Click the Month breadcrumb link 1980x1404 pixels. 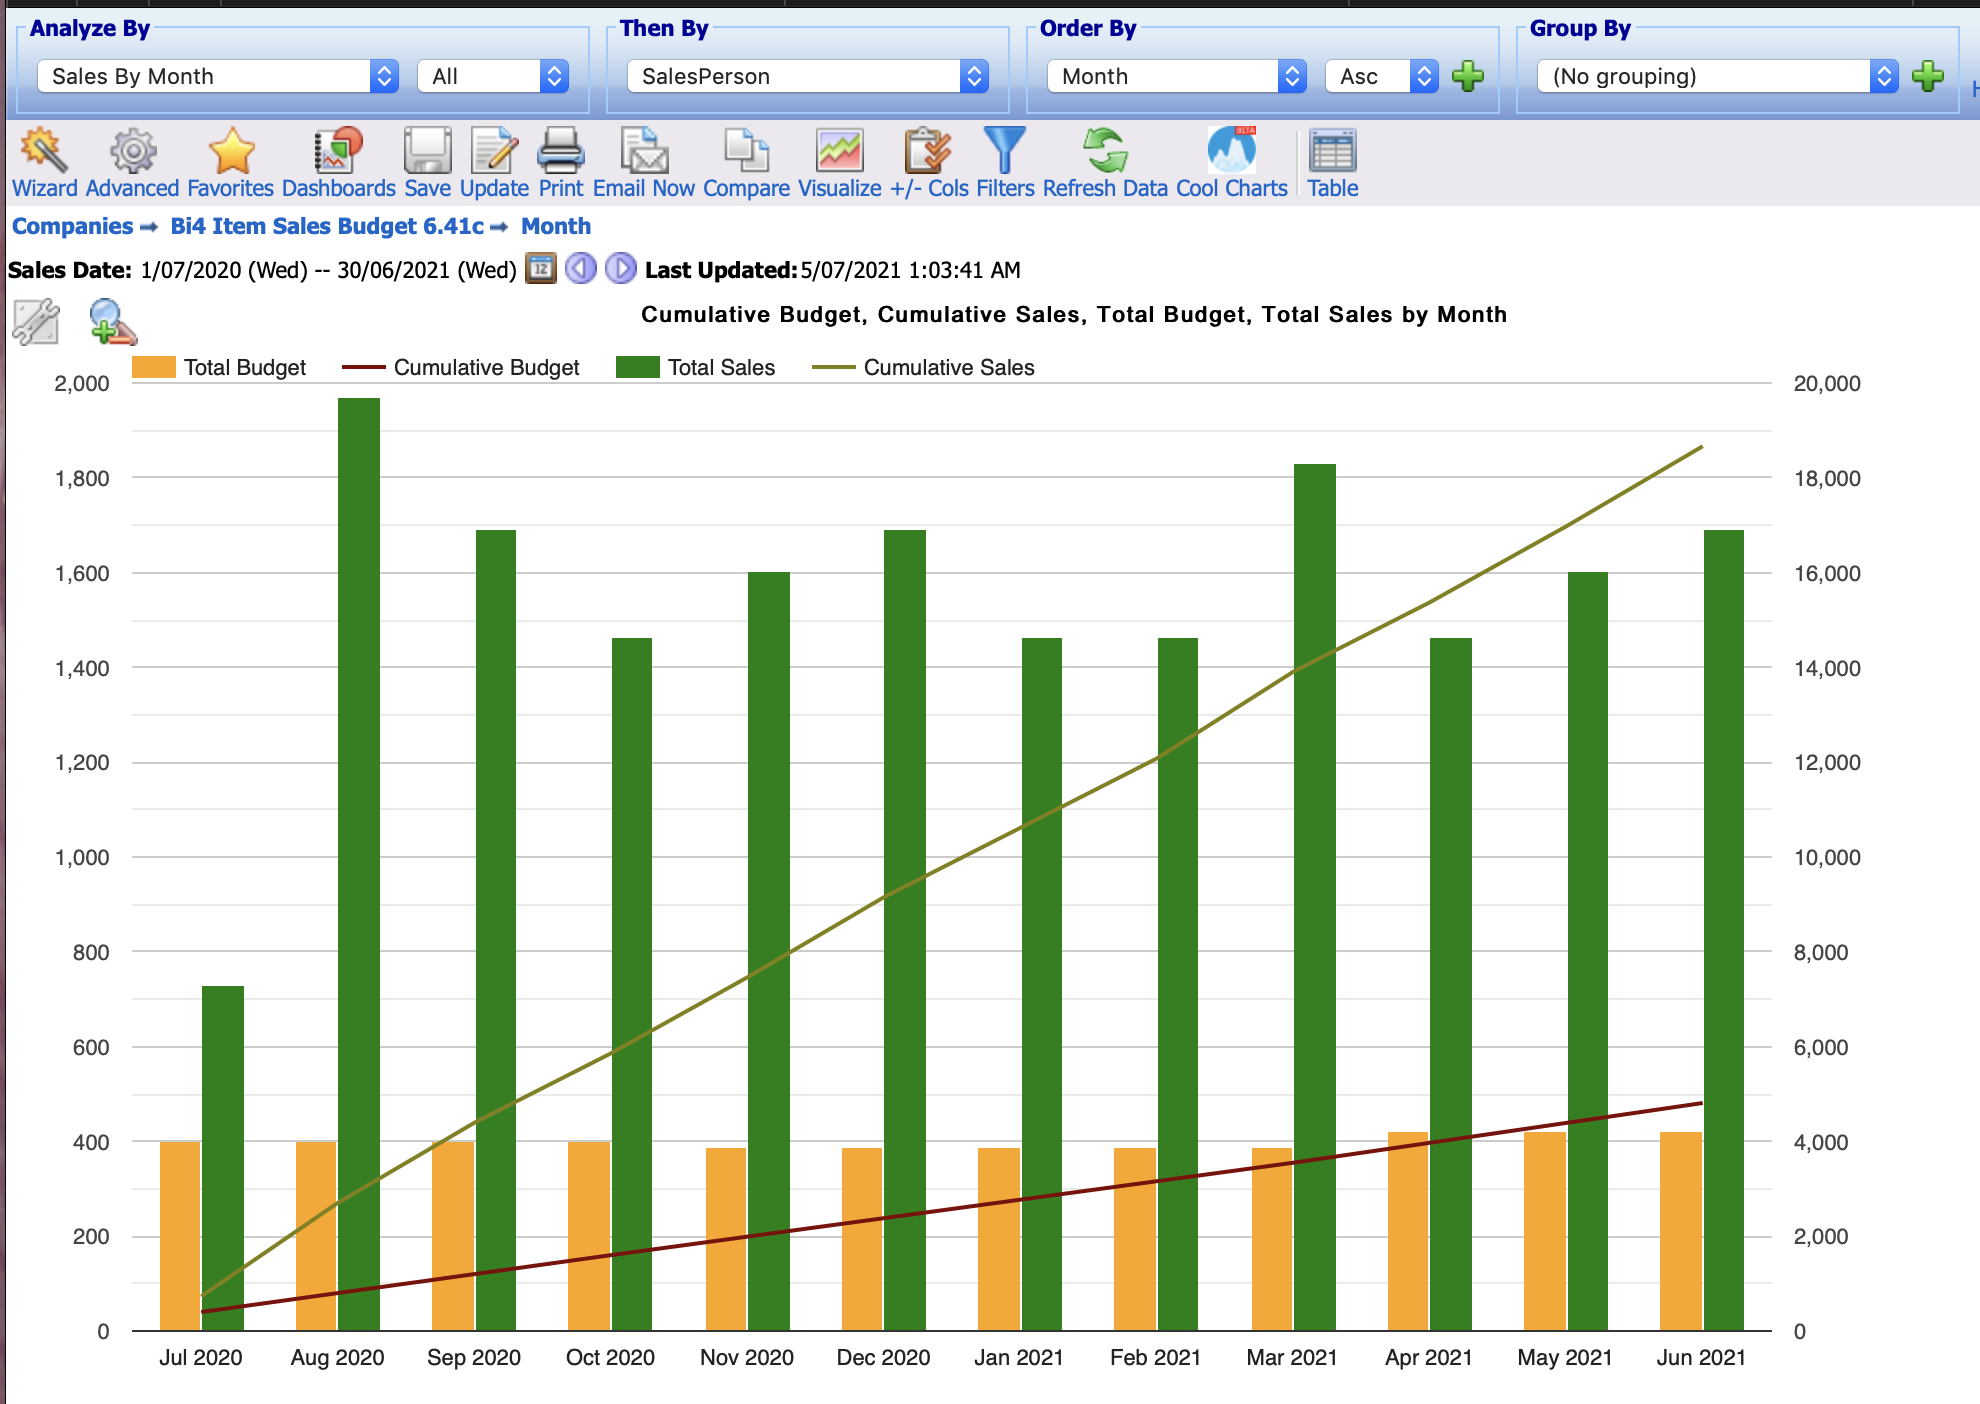(x=556, y=226)
